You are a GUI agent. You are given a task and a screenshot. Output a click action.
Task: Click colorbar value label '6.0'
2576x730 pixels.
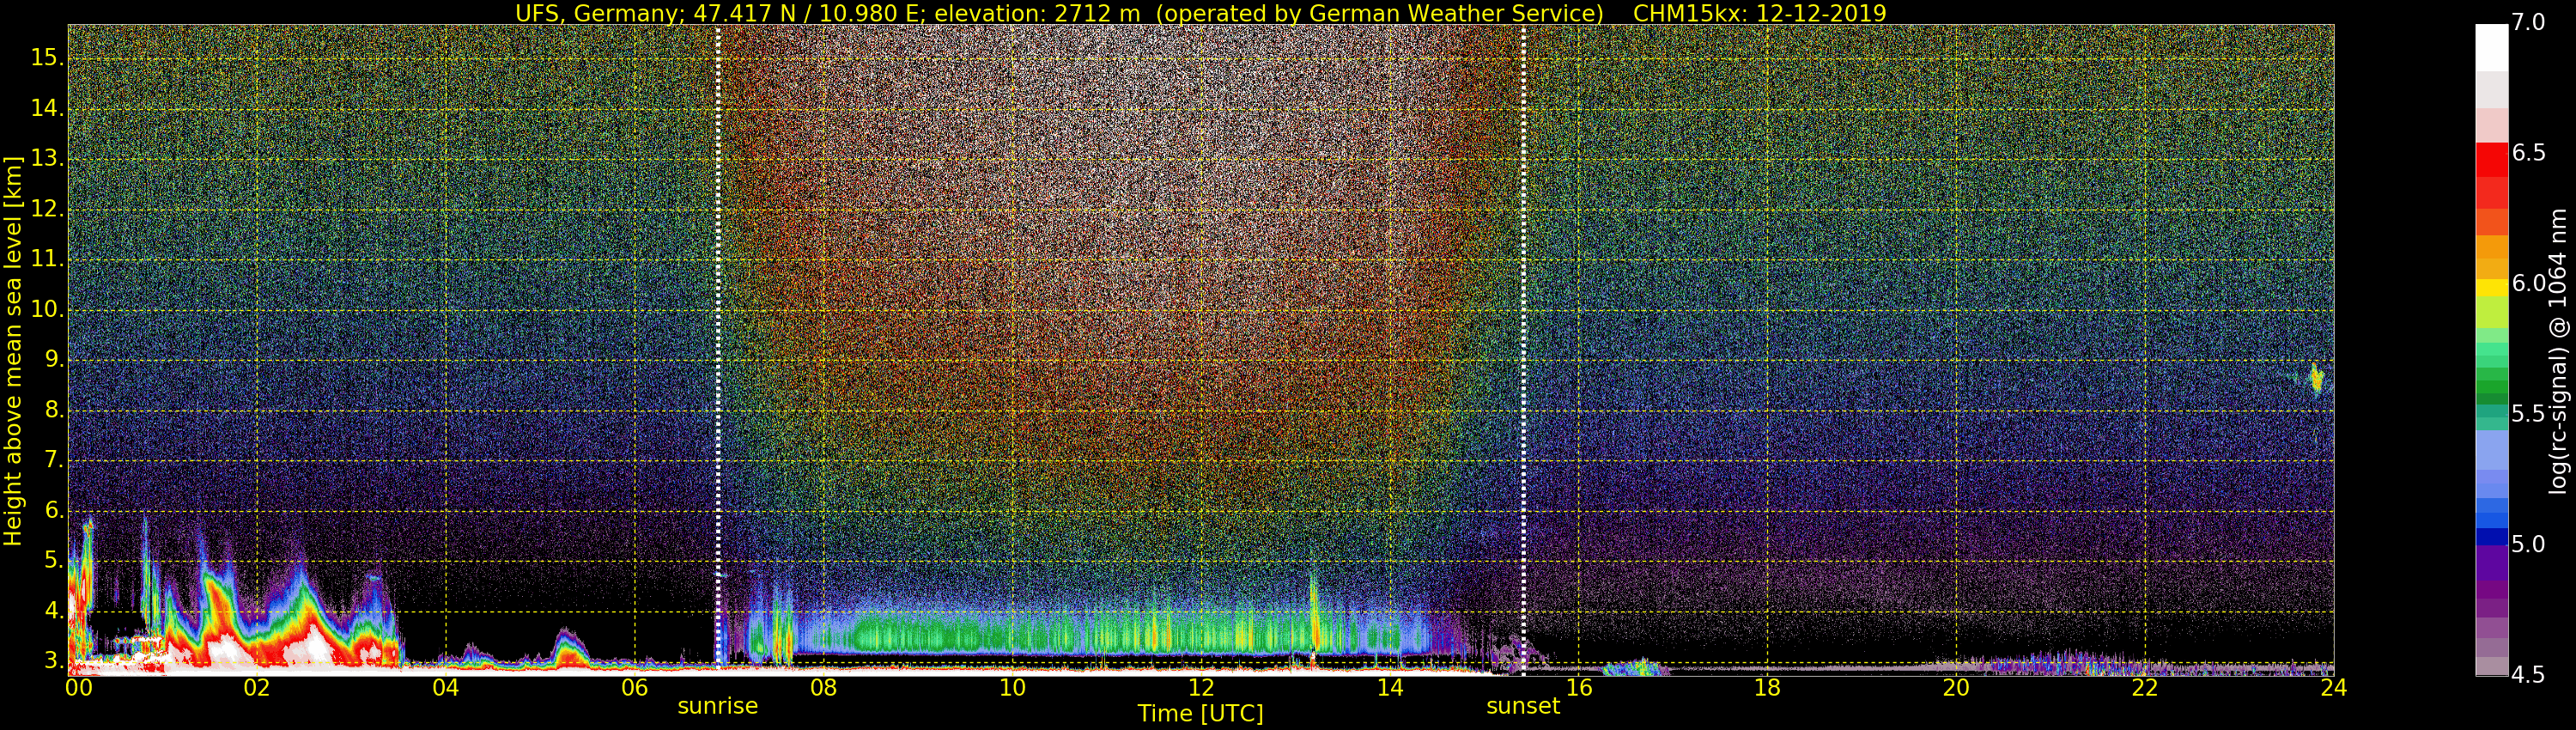(x=2528, y=284)
